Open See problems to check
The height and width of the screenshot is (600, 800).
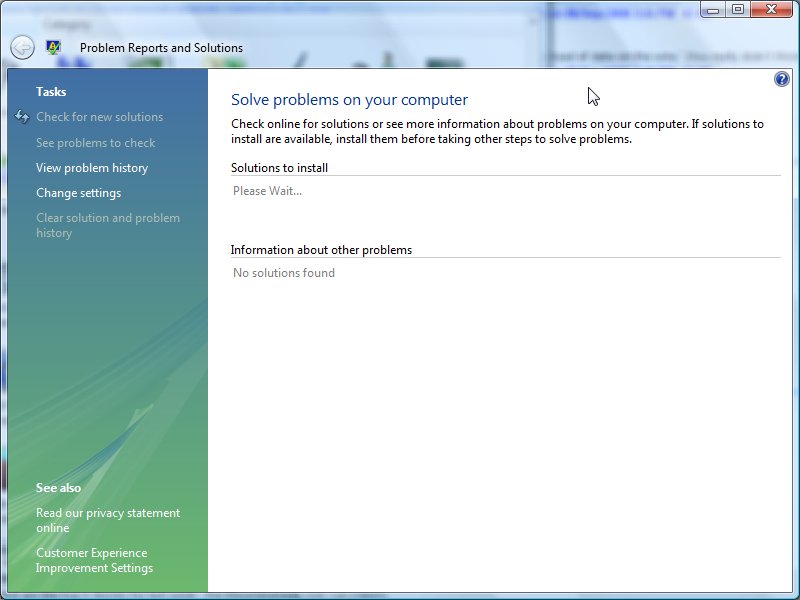pos(95,143)
